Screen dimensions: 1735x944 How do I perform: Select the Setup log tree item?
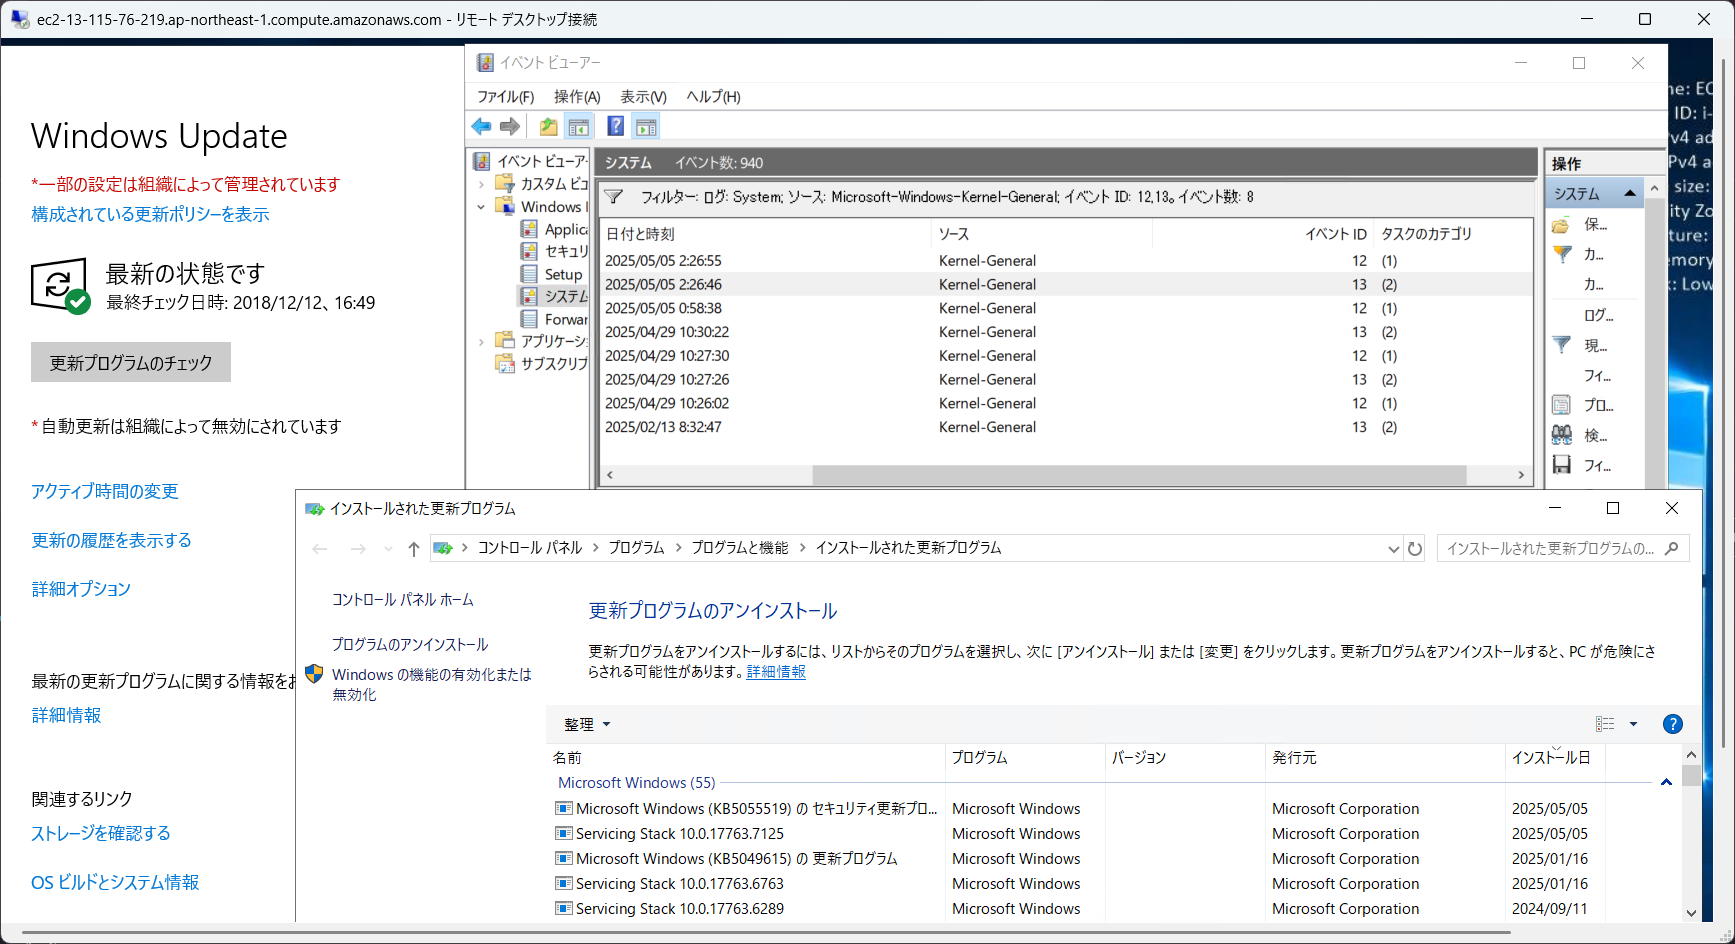563,274
